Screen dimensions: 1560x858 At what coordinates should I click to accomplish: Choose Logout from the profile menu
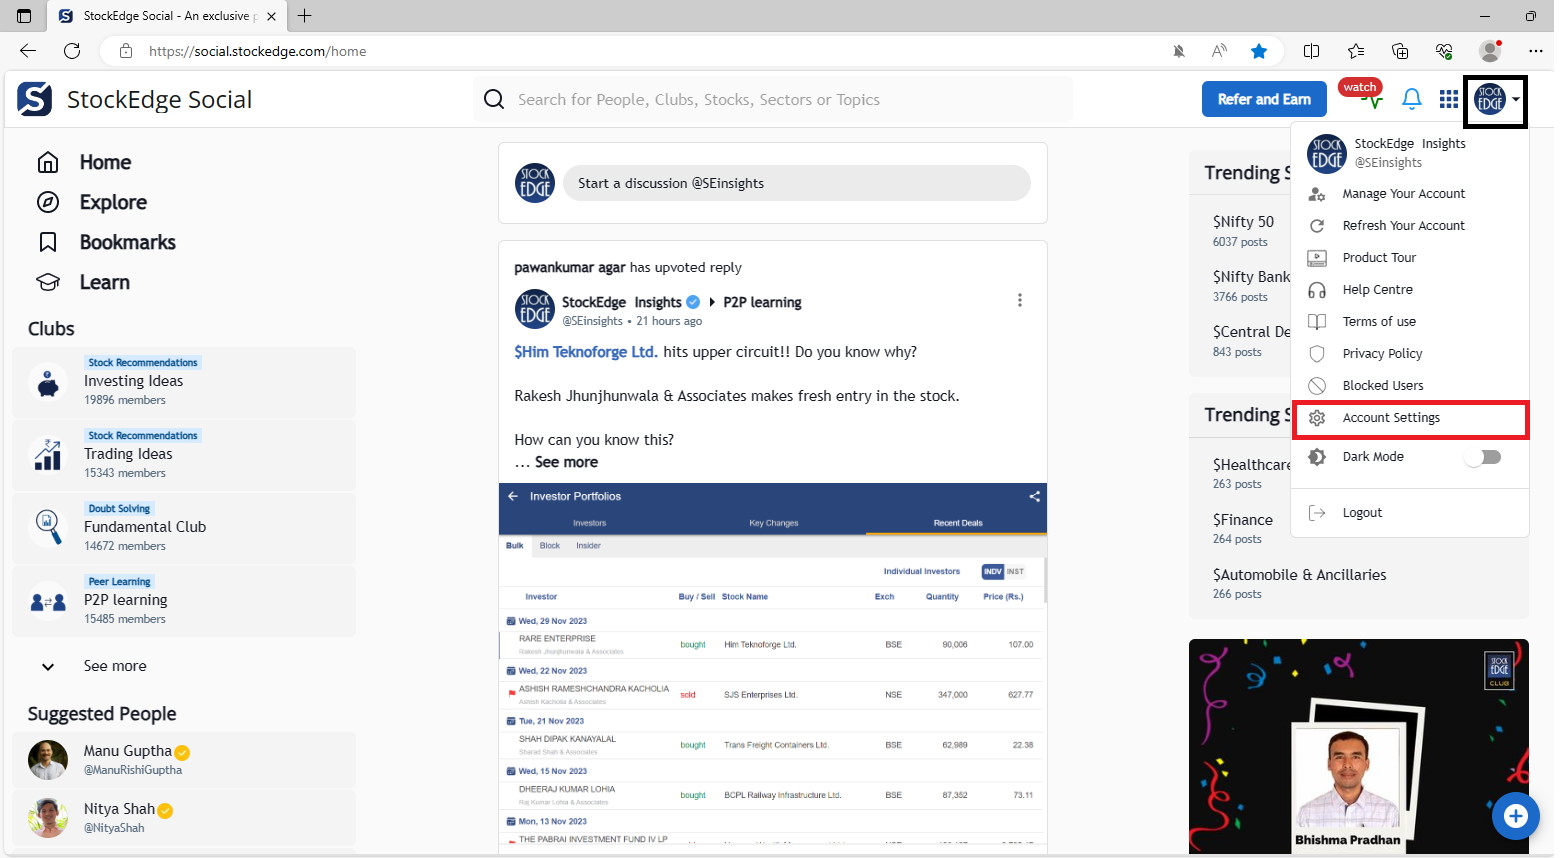click(x=1362, y=513)
